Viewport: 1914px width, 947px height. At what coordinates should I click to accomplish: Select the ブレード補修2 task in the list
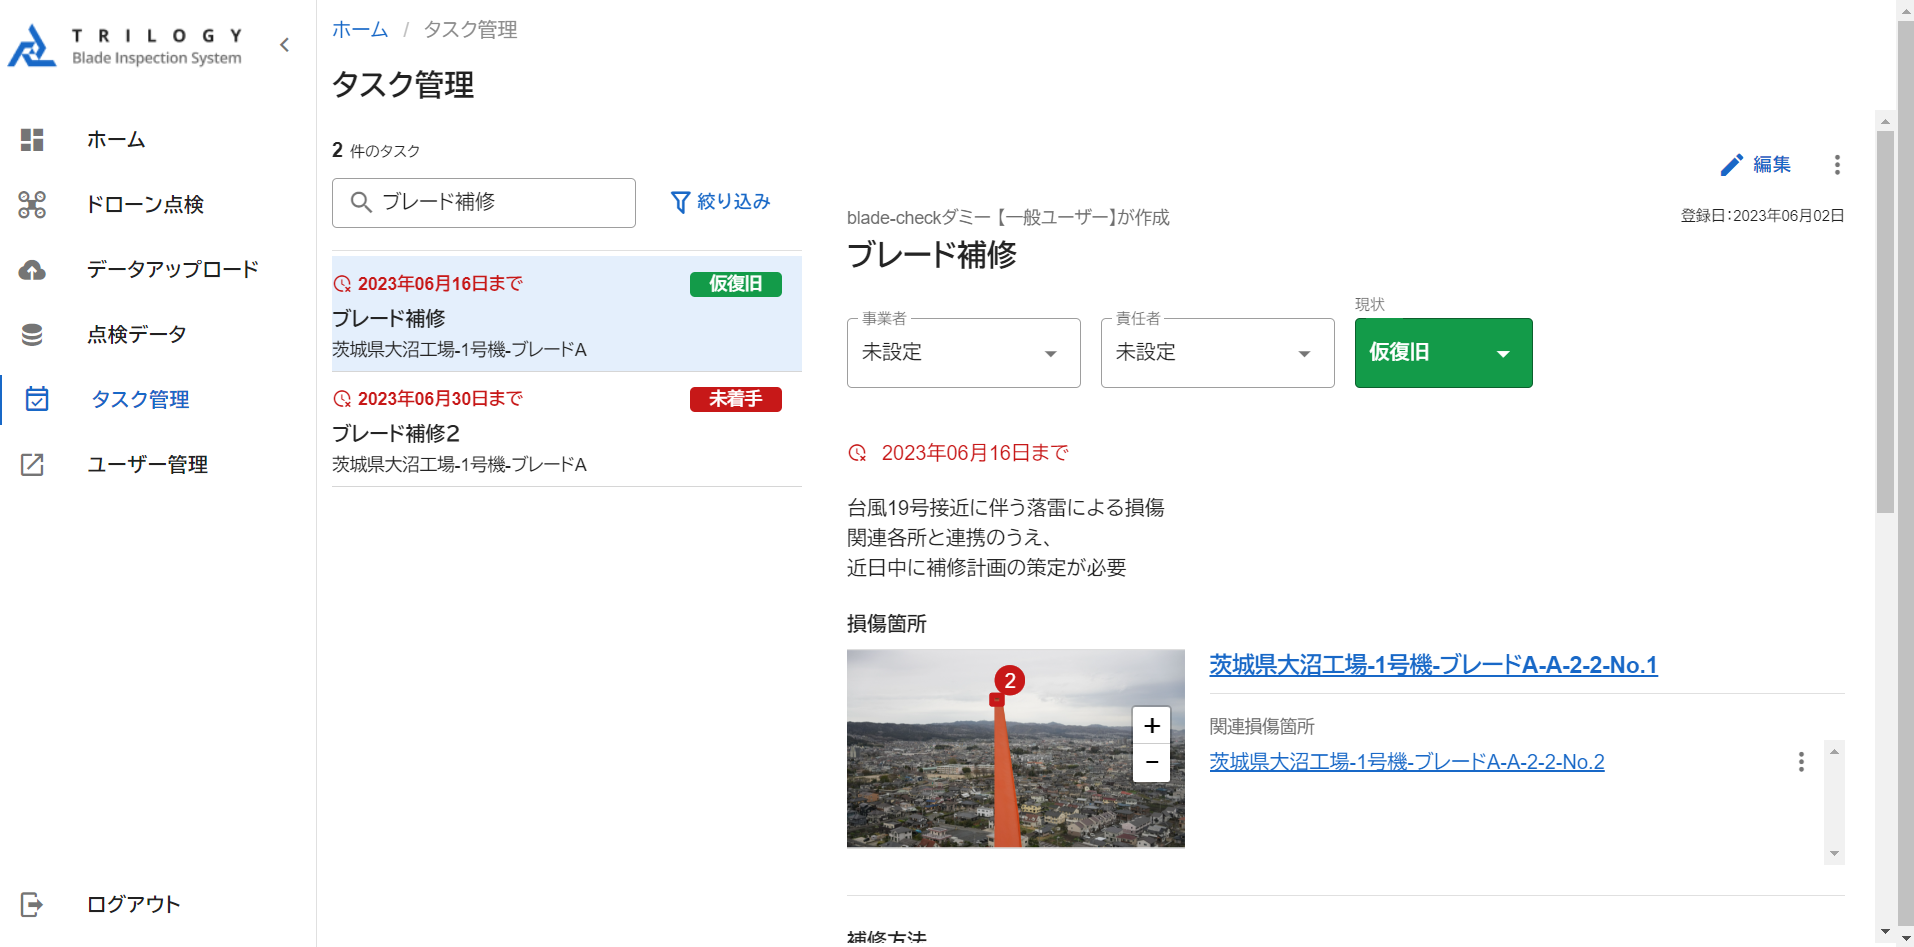[x=567, y=429]
